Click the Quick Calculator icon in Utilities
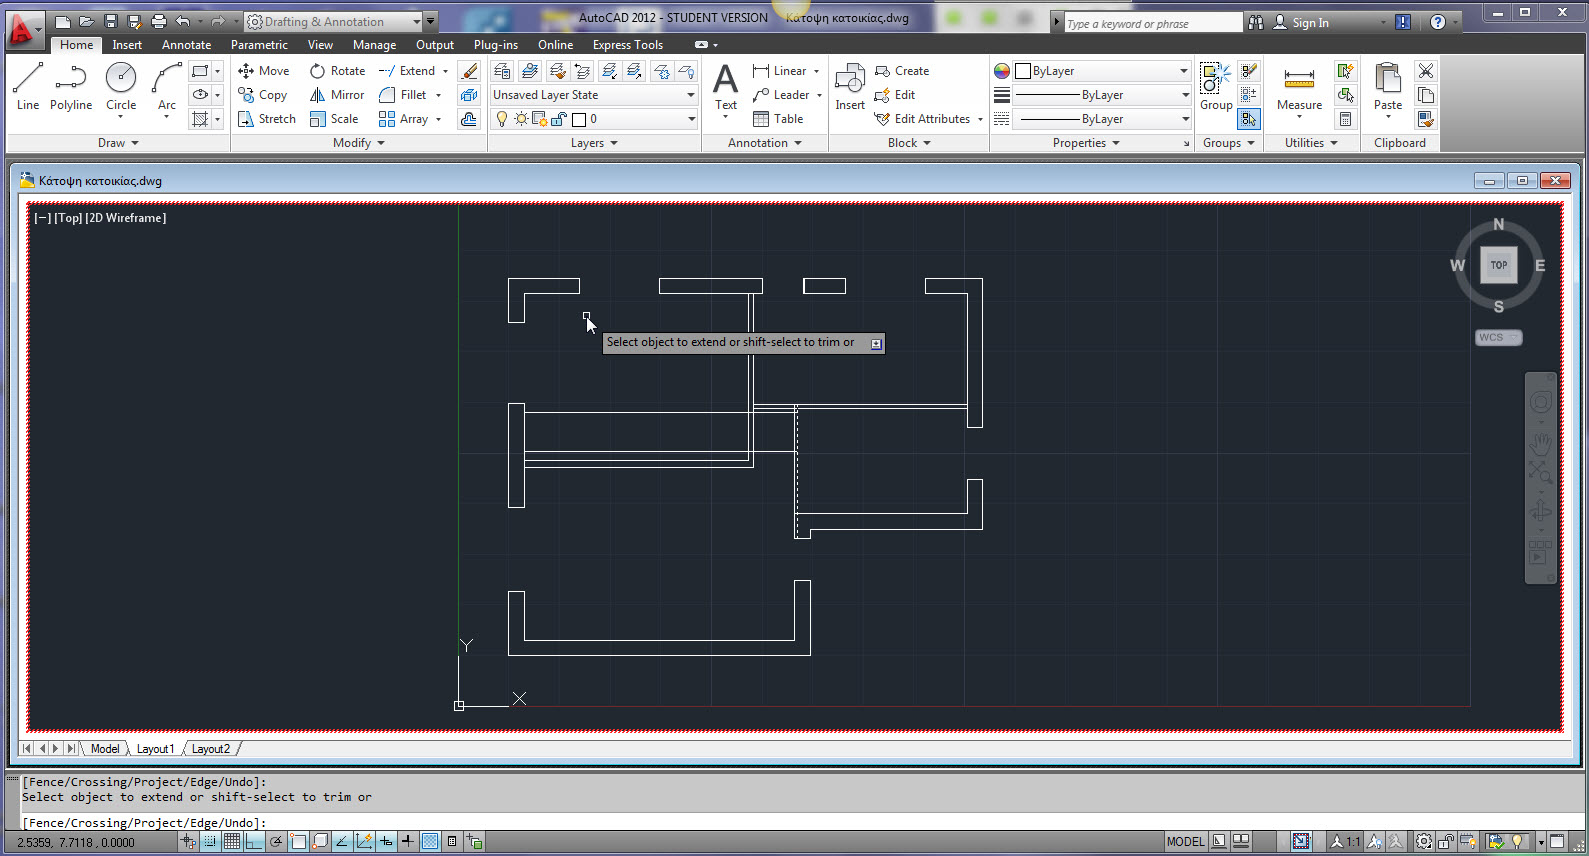 (x=1346, y=119)
